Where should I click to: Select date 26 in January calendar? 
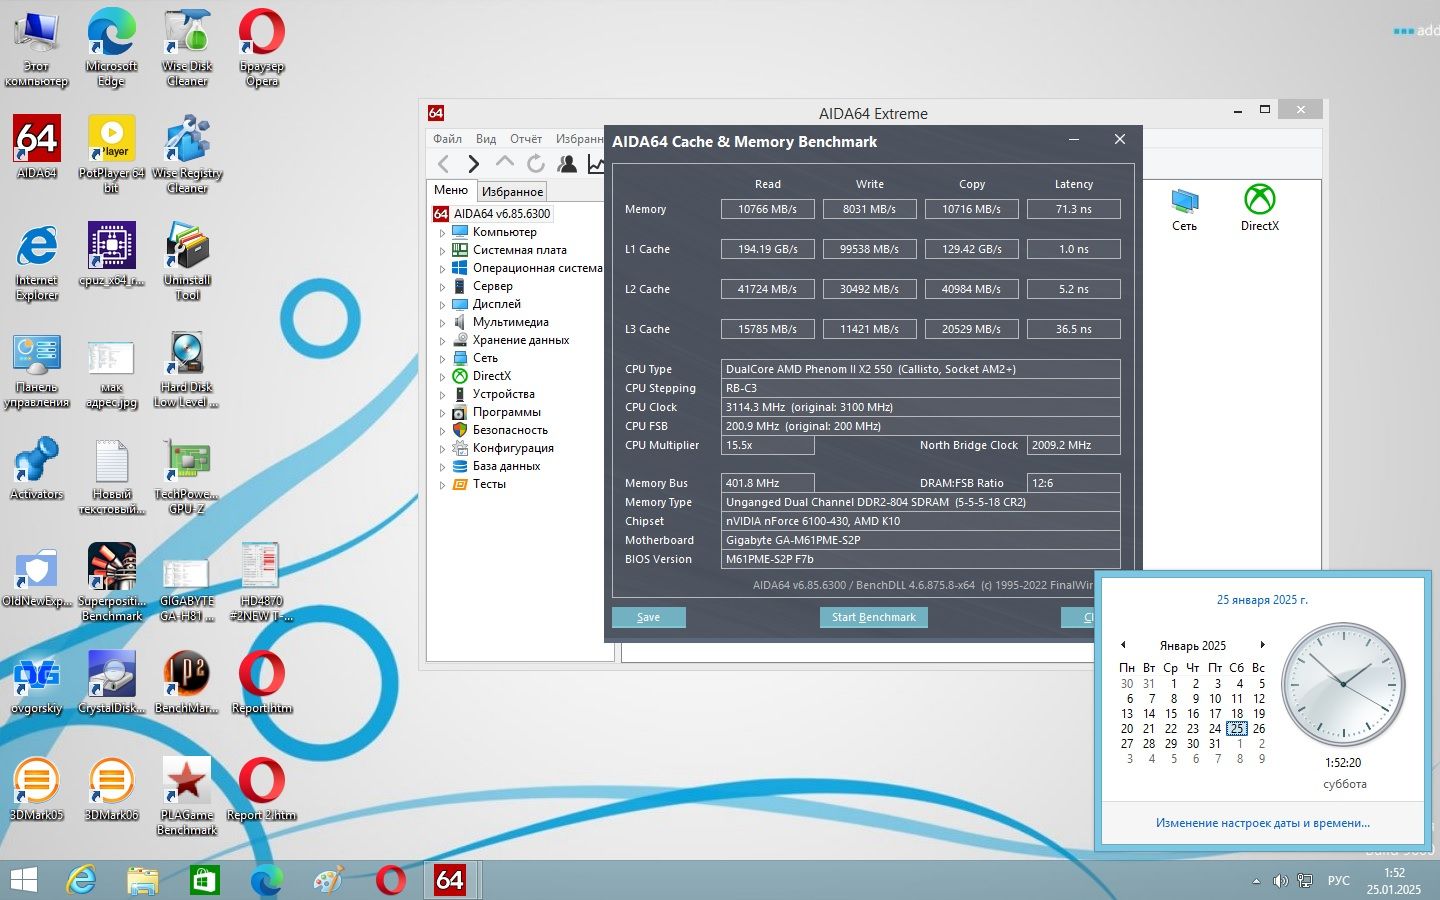coord(1259,729)
